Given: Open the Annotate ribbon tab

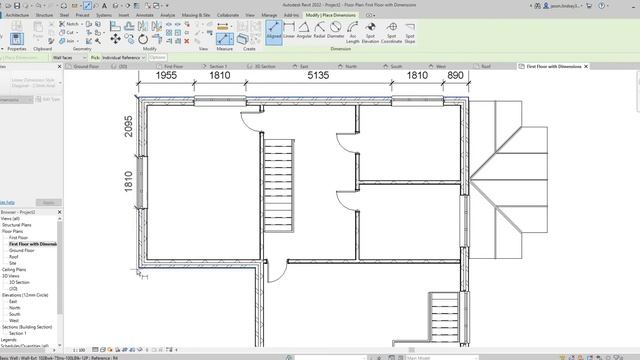Looking at the screenshot, I should click(x=144, y=15).
